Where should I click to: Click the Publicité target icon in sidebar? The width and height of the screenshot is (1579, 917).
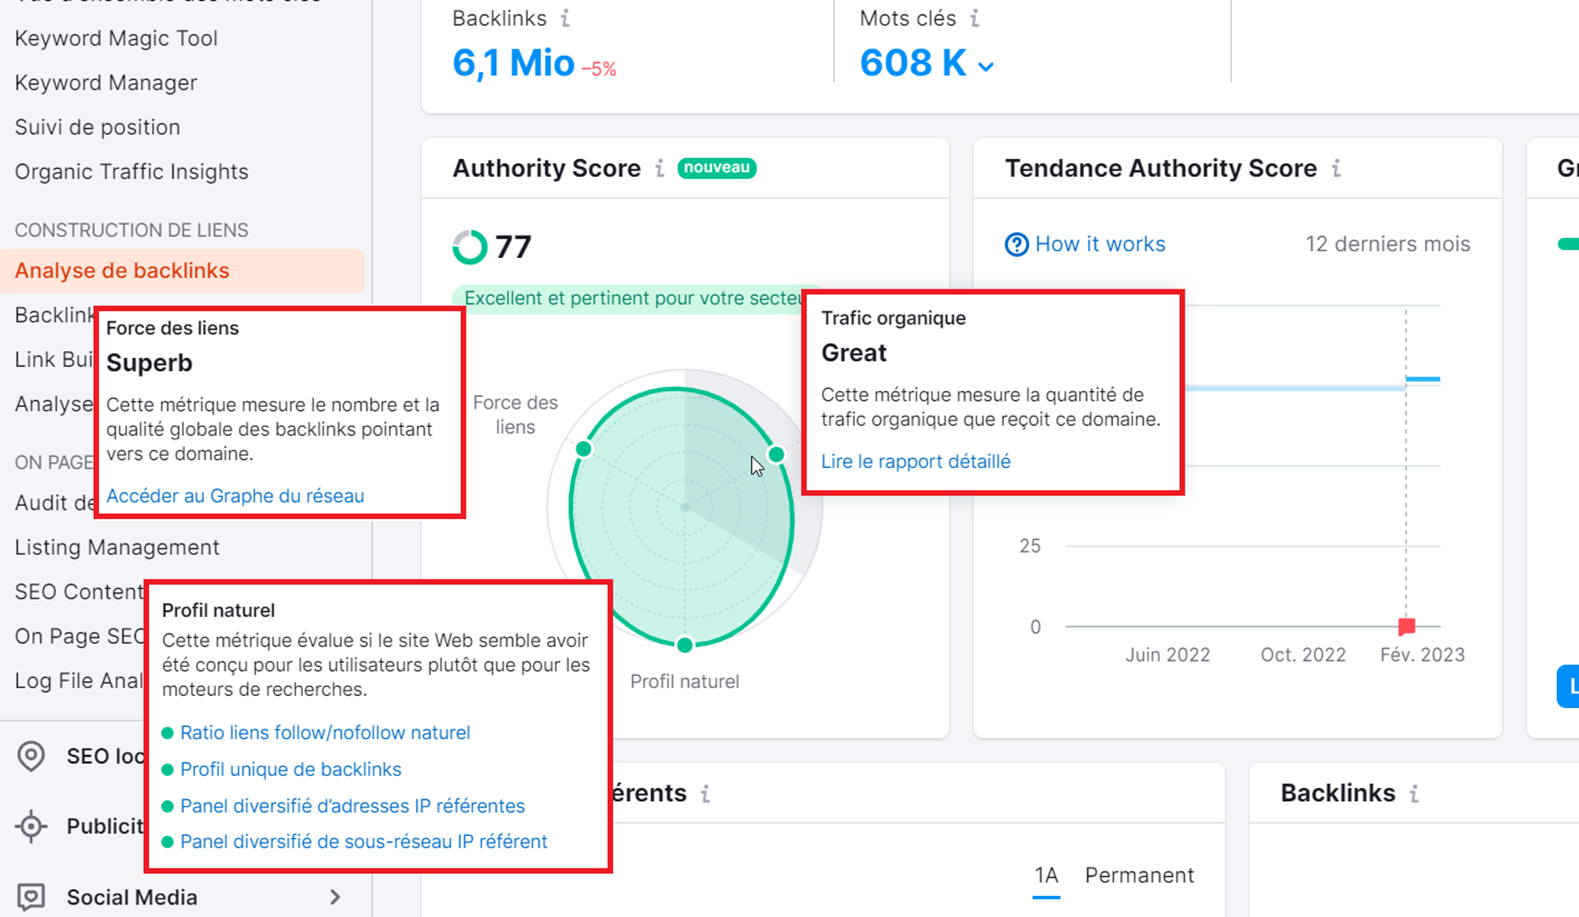coord(31,826)
